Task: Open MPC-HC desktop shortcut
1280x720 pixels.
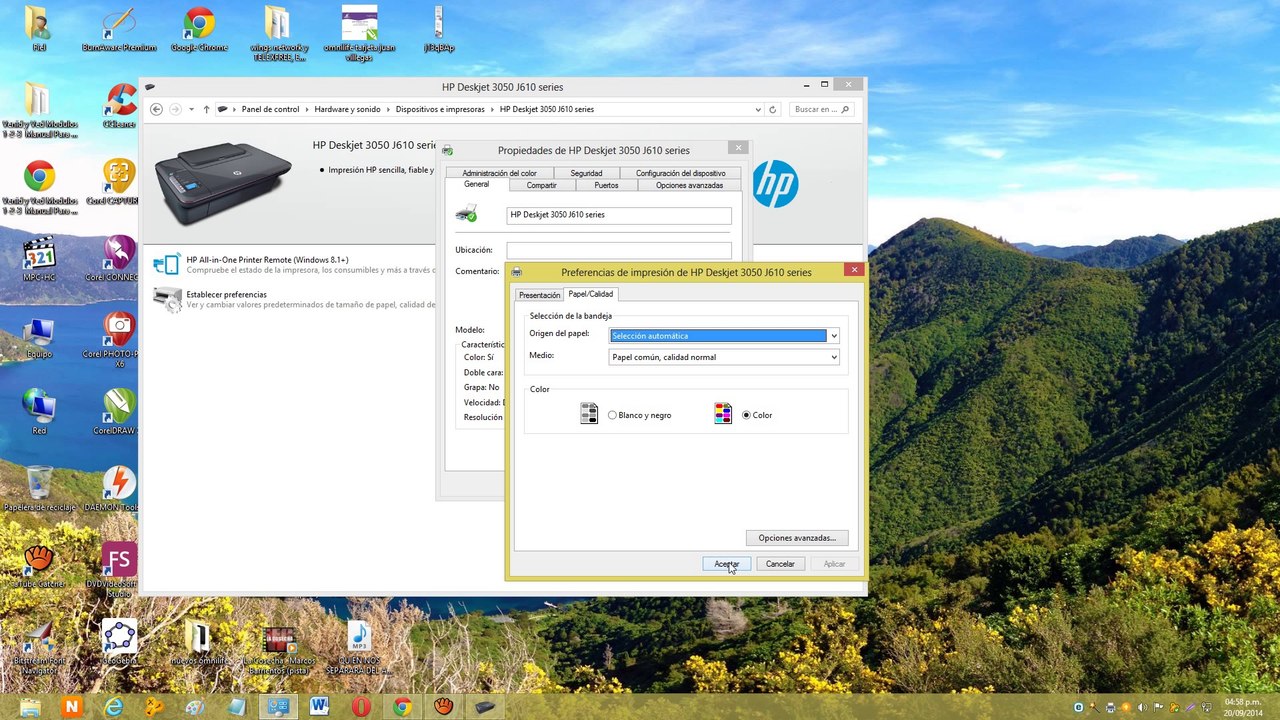Action: click(x=39, y=259)
